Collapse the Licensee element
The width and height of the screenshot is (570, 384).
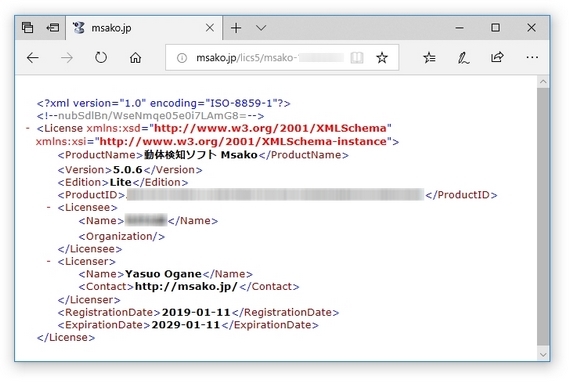click(49, 207)
